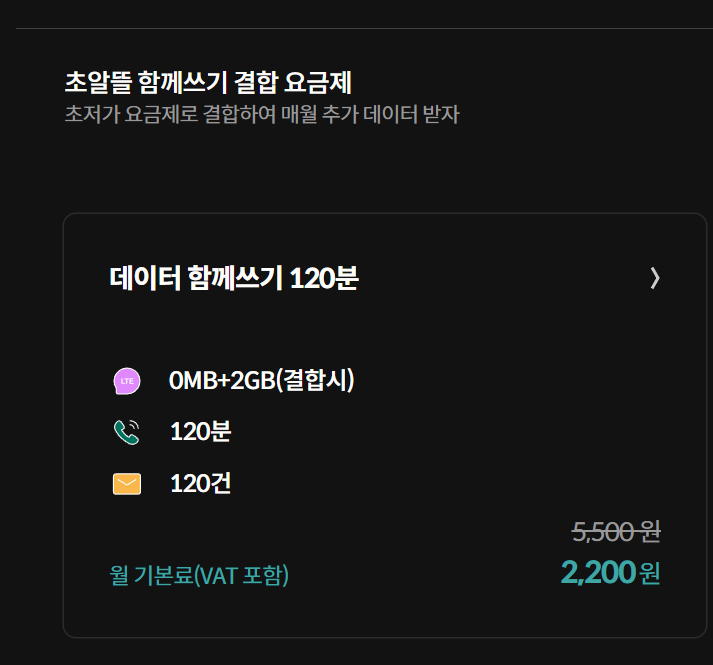The height and width of the screenshot is (665, 713).
Task: Click the 120건 message count text
Action: click(200, 484)
